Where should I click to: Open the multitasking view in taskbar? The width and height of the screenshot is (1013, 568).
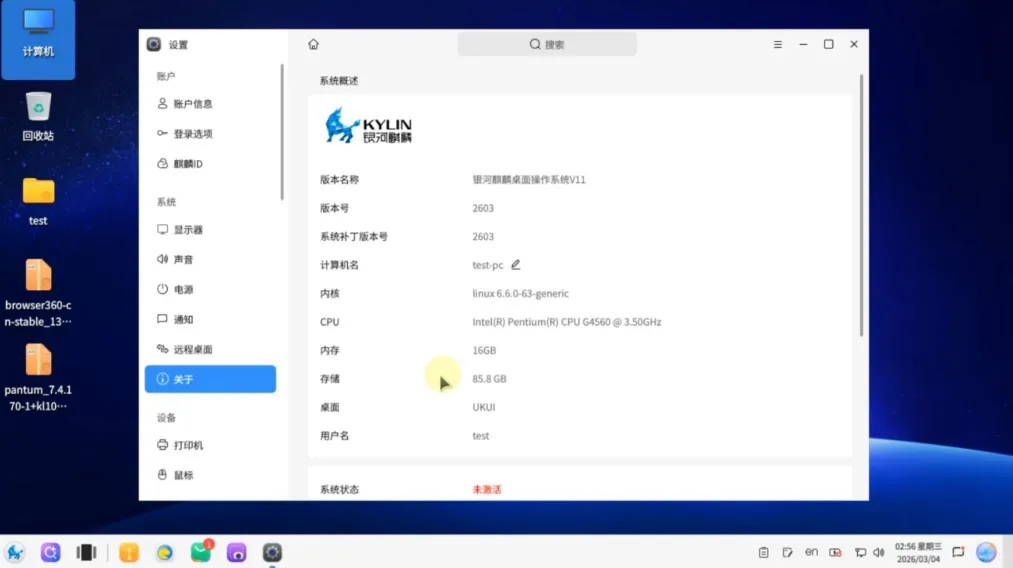[86, 552]
